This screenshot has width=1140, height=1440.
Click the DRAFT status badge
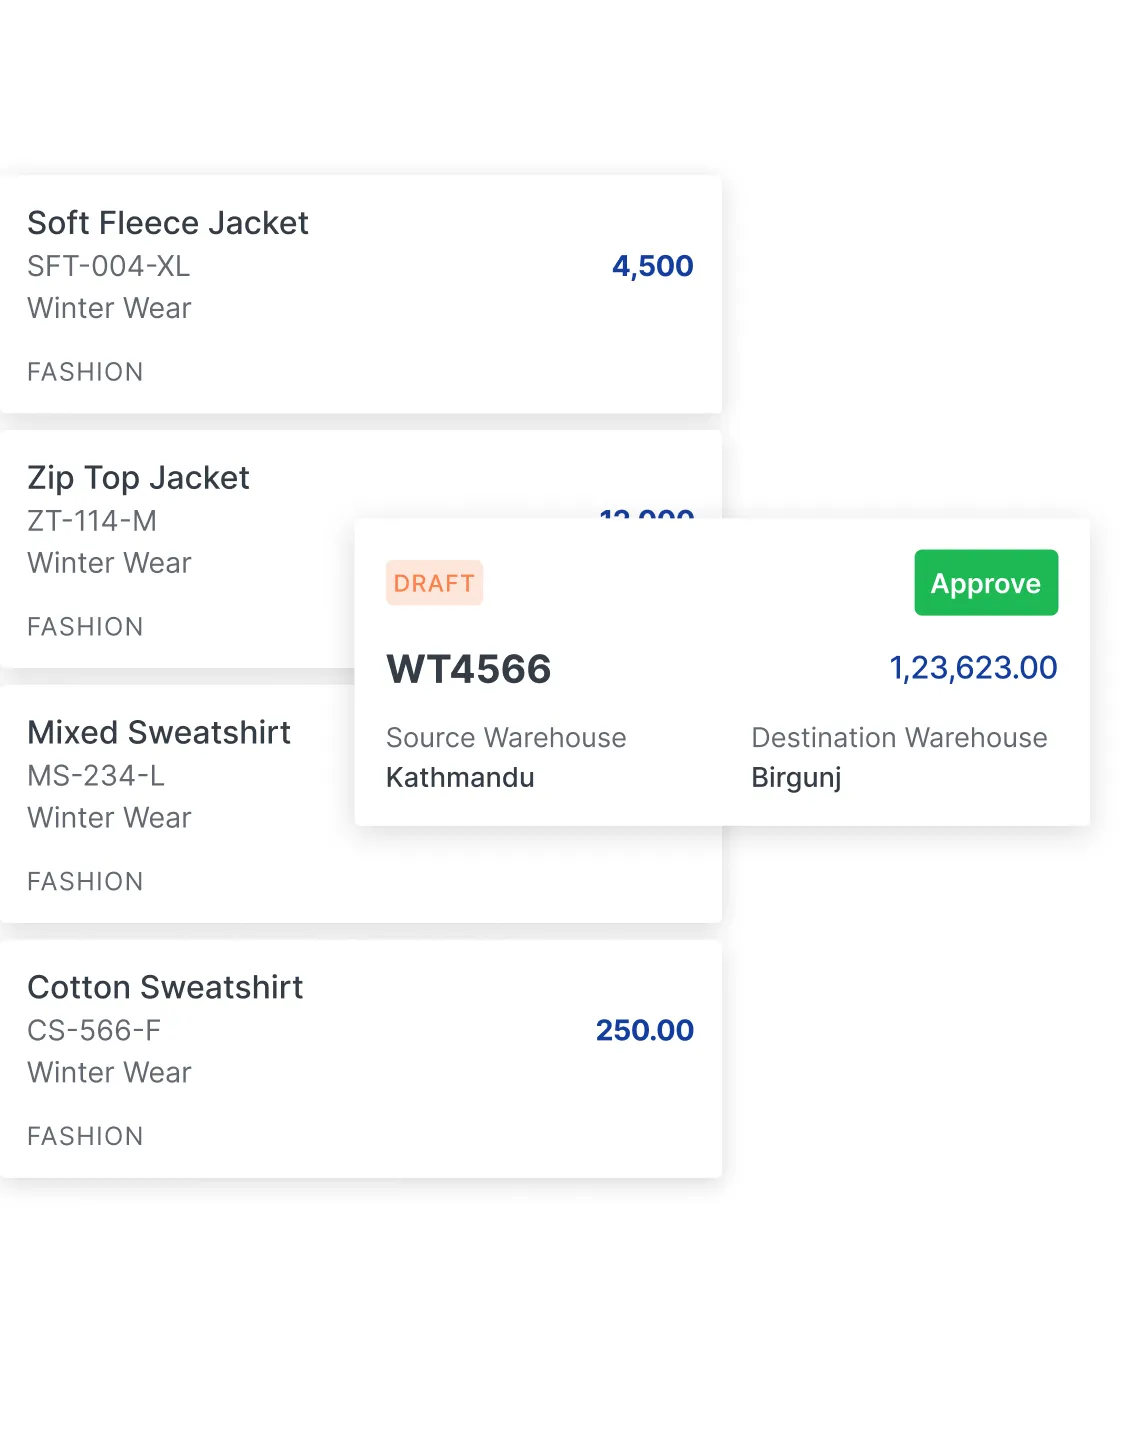pyautogui.click(x=434, y=583)
